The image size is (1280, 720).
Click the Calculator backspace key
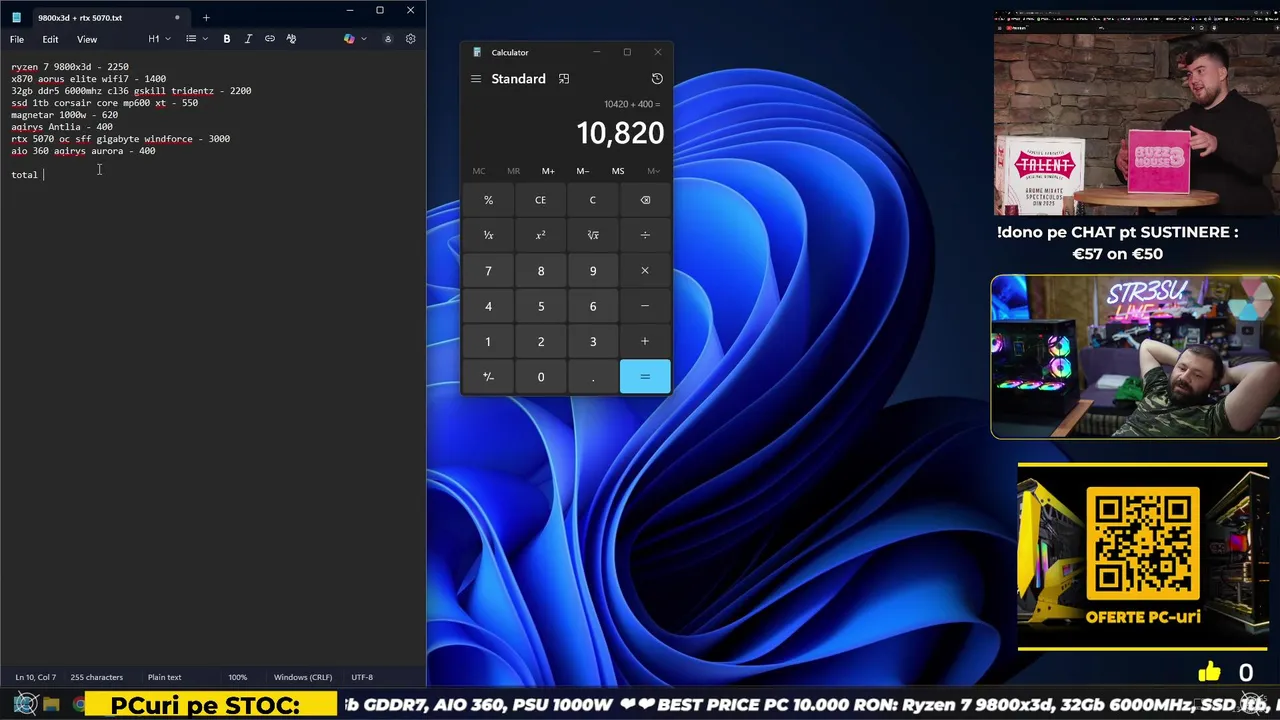pos(645,200)
